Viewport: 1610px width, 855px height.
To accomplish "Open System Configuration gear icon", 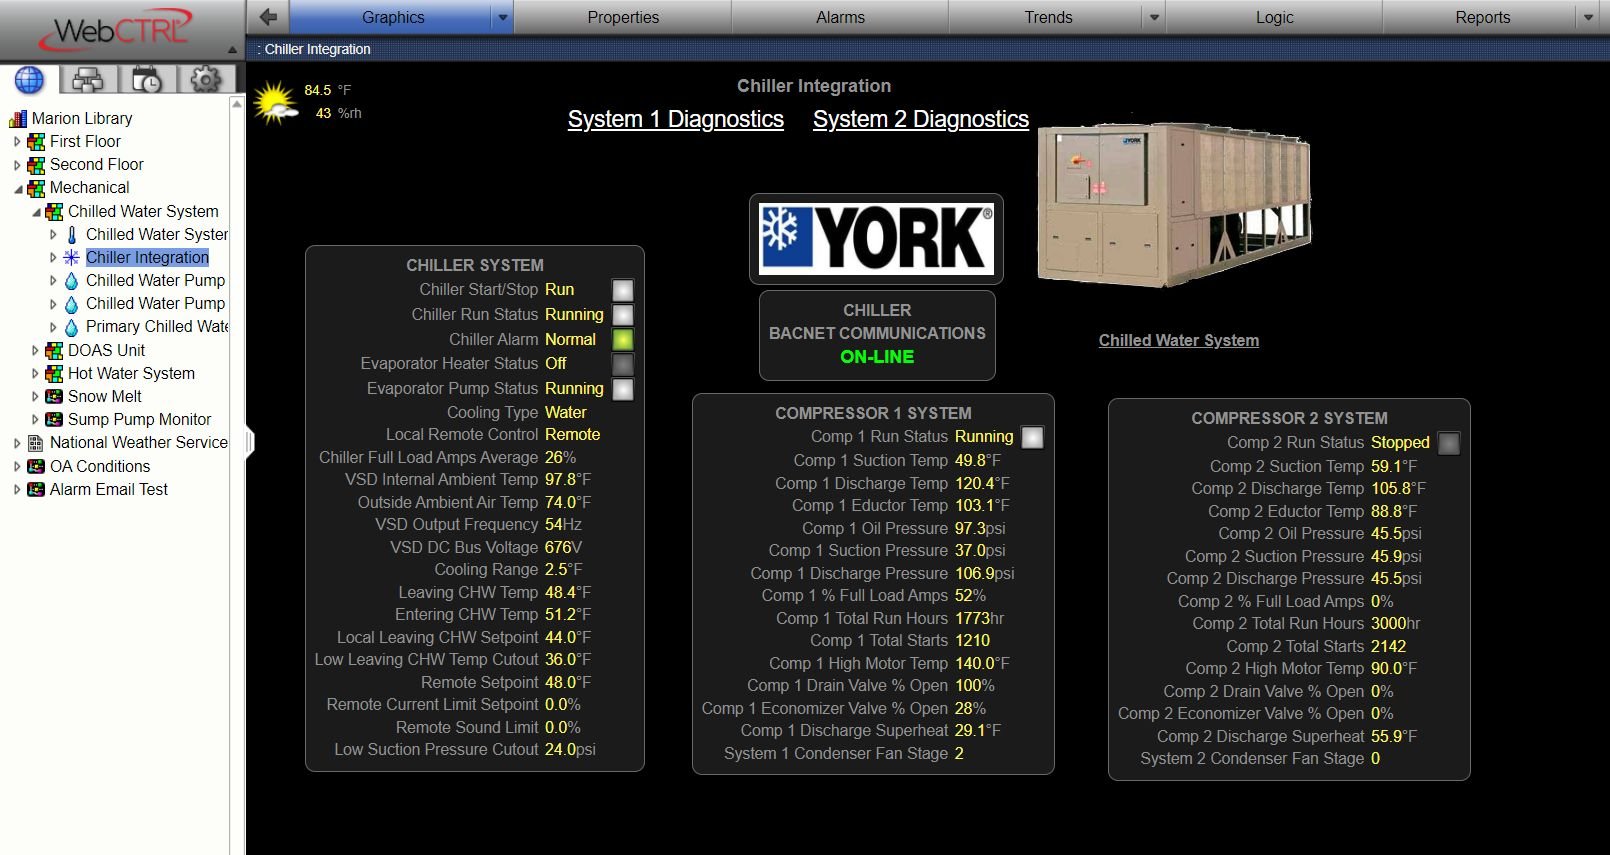I will (206, 80).
